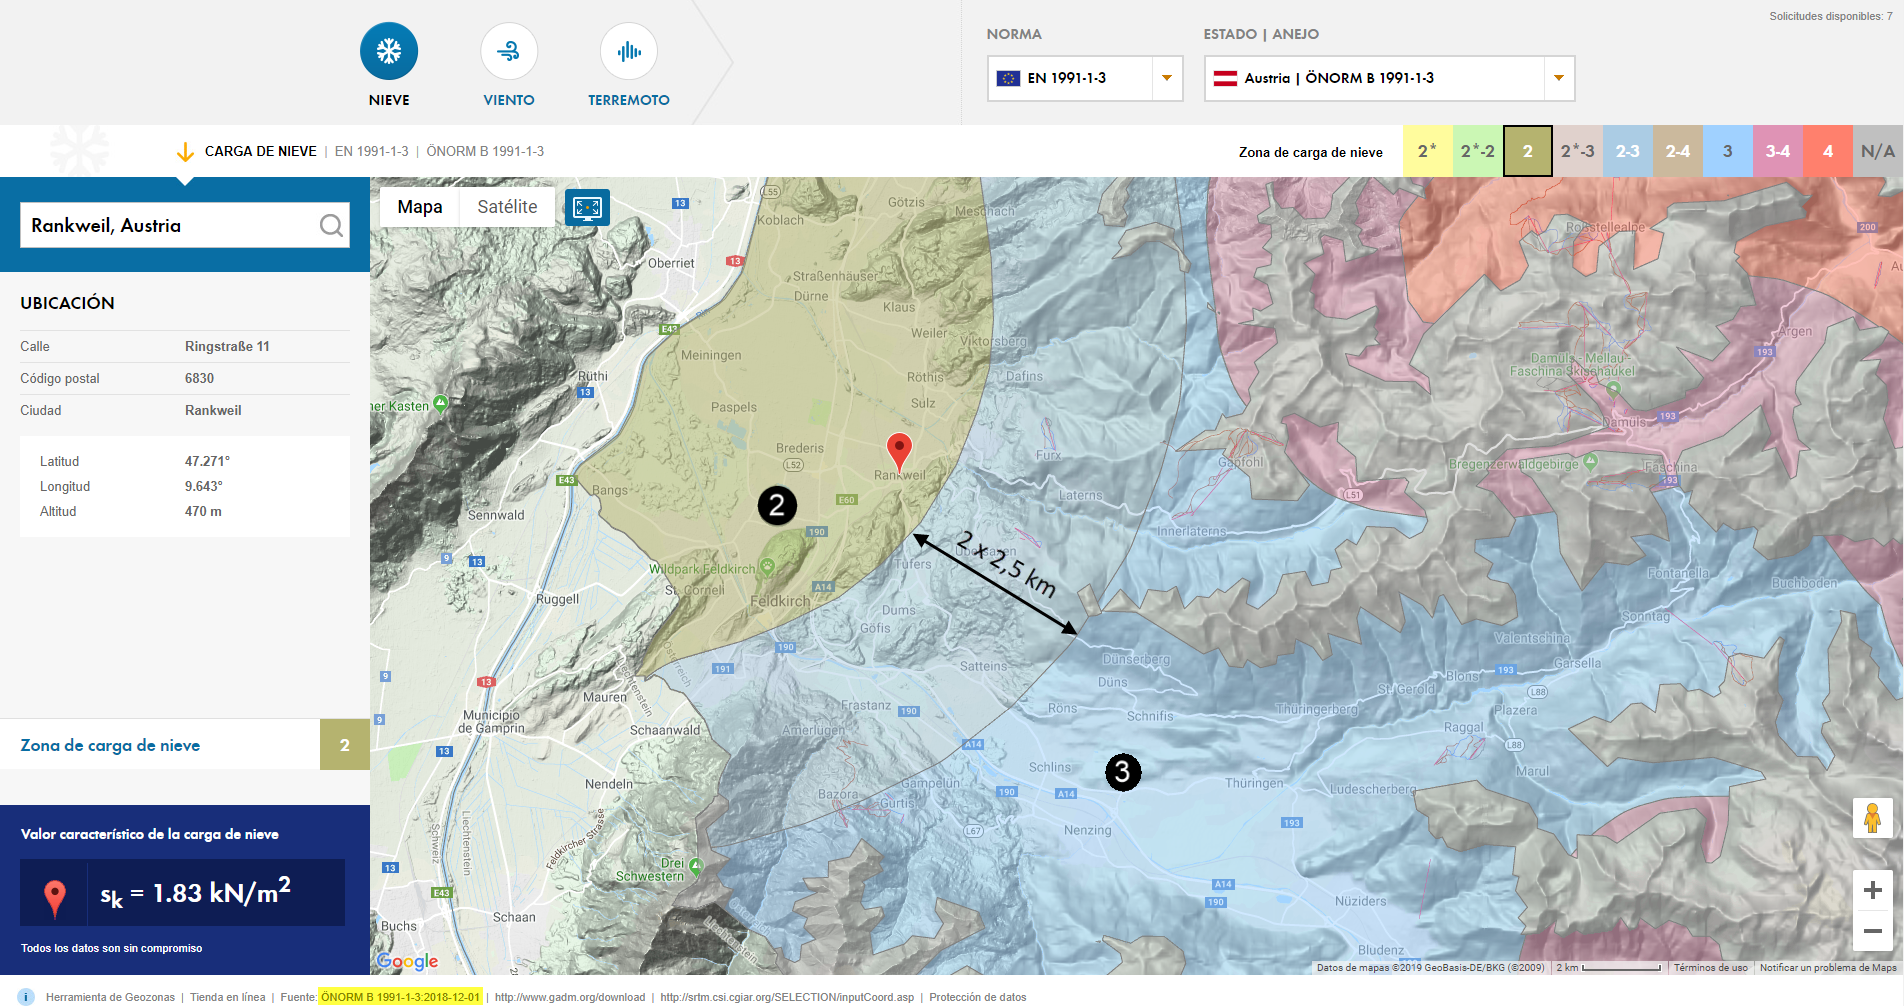Screen dimensions: 1904x1006
Task: Click the Solicitudes disponibles counter
Action: click(1831, 16)
